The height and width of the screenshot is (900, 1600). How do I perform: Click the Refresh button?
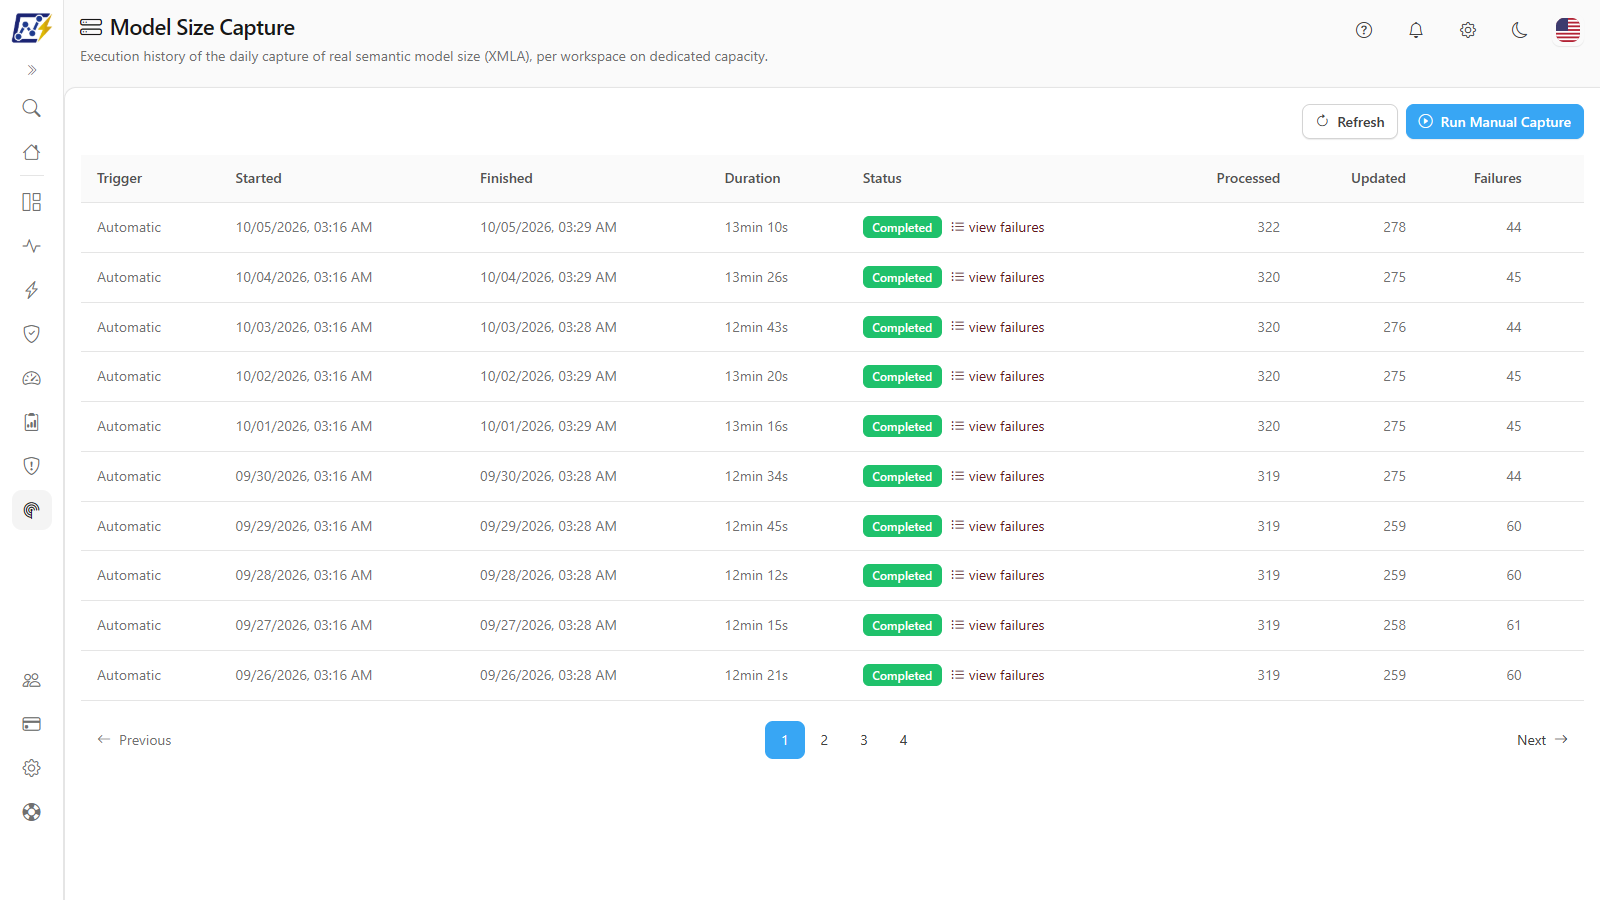tap(1350, 122)
